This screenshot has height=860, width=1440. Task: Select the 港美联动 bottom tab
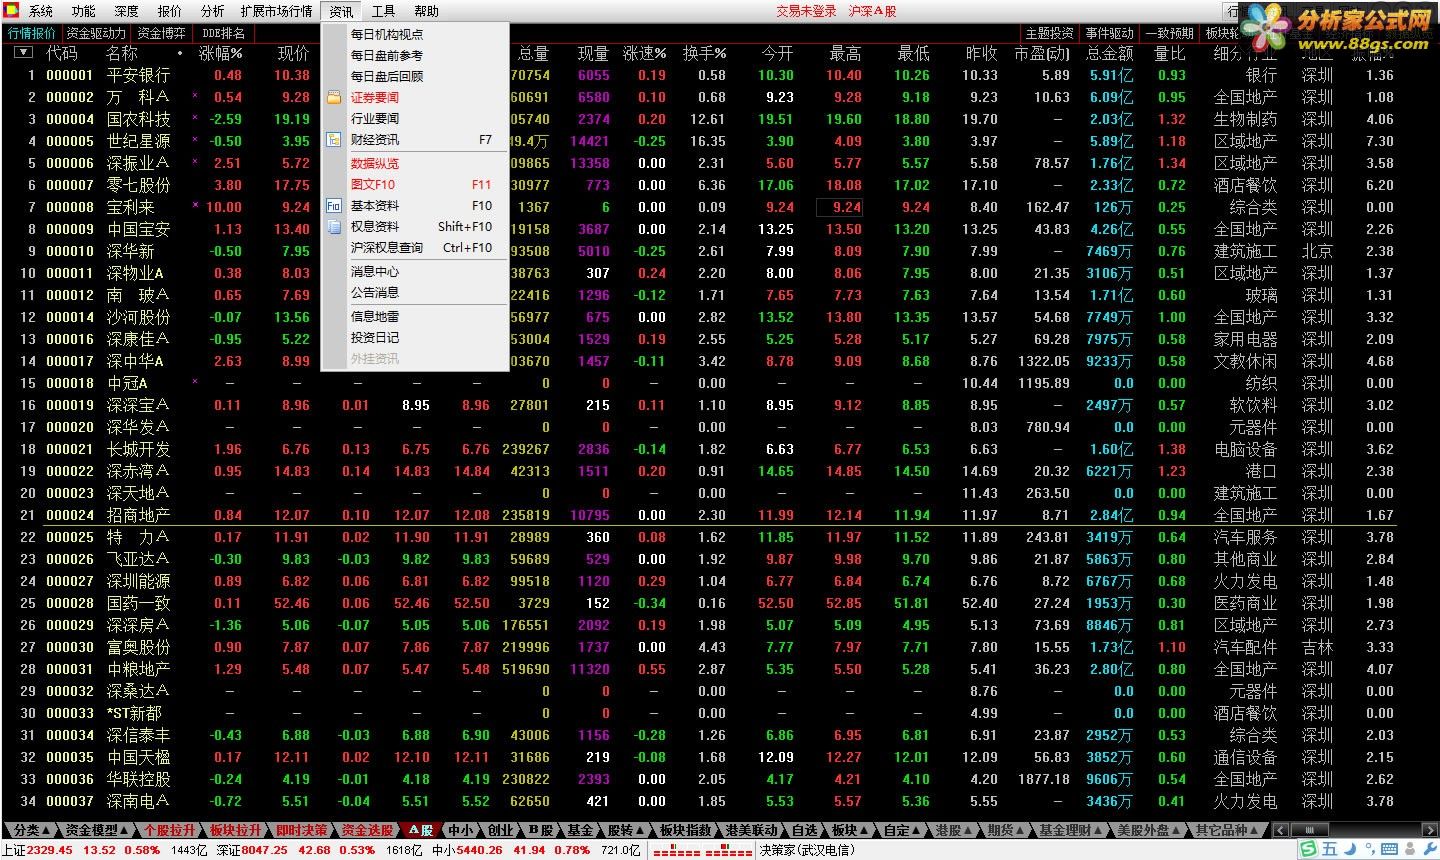[x=752, y=830]
